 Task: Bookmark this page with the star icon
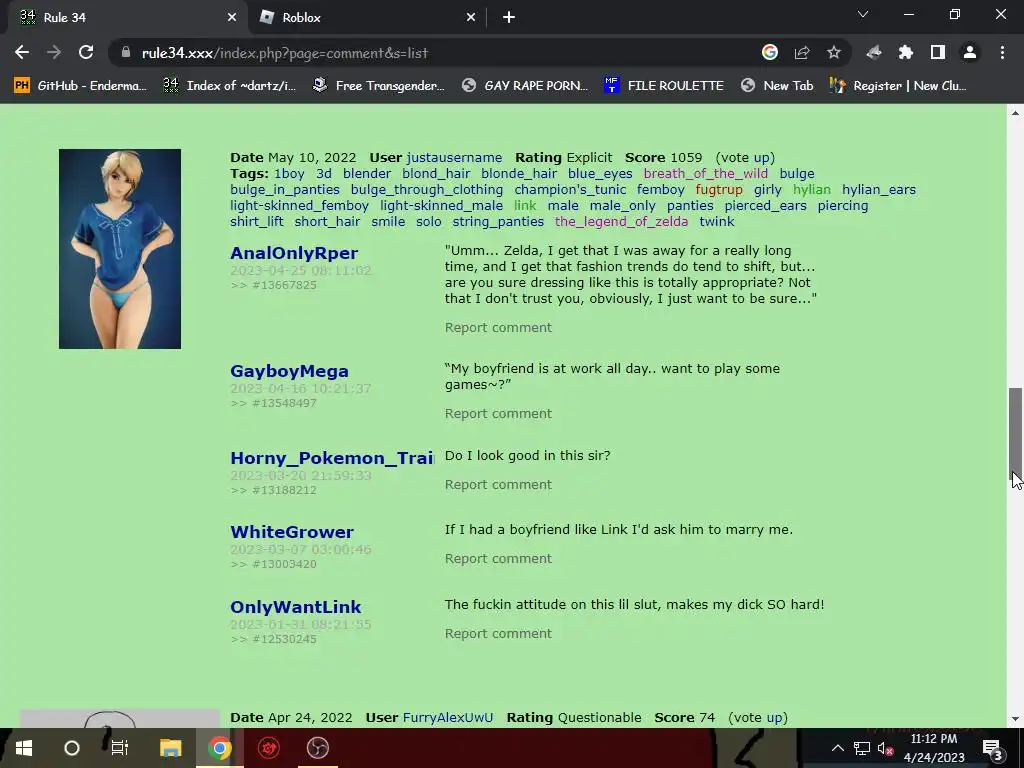pos(834,52)
